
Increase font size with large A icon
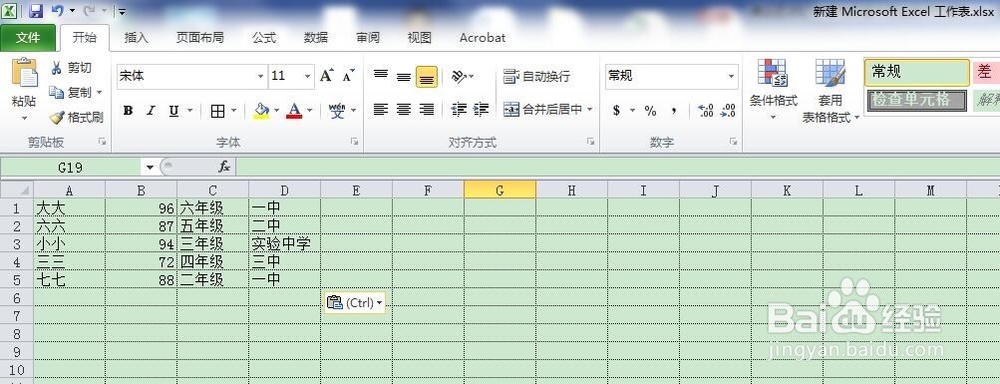point(327,76)
